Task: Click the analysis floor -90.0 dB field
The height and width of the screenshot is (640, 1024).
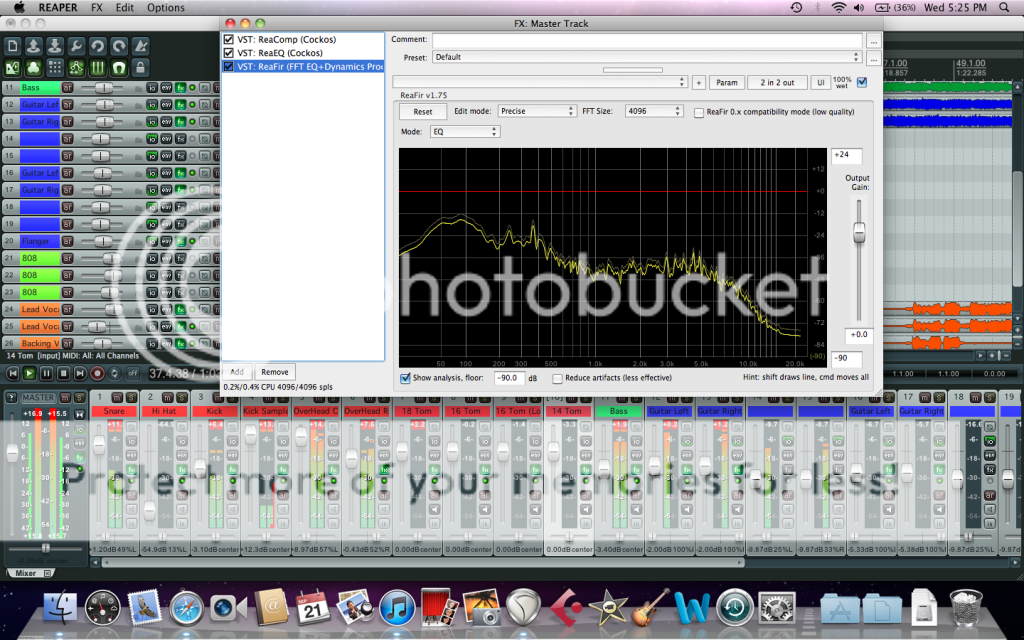Action: [509, 378]
